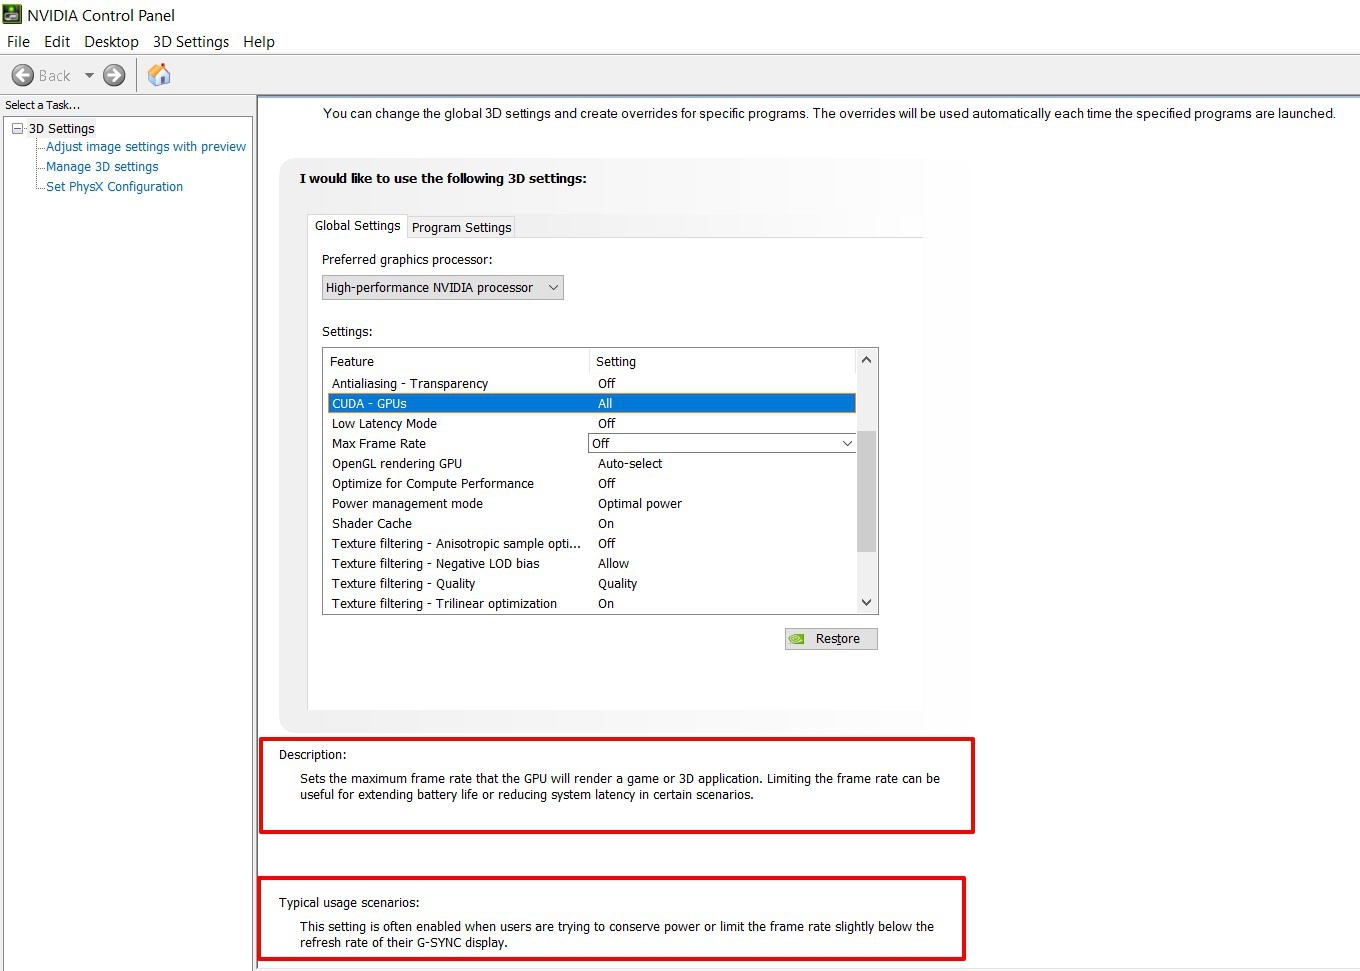Click the NVIDIA Control Panel title icon
This screenshot has height=971, width=1360.
coord(12,15)
